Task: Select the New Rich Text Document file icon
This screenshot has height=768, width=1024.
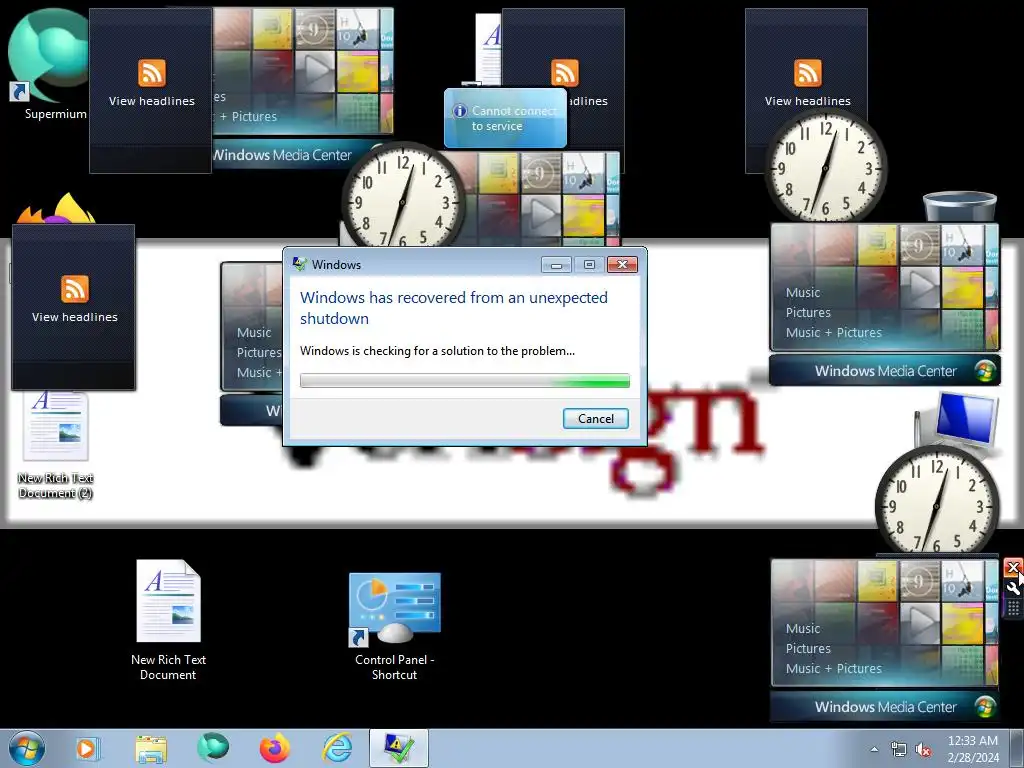Action: 168,620
